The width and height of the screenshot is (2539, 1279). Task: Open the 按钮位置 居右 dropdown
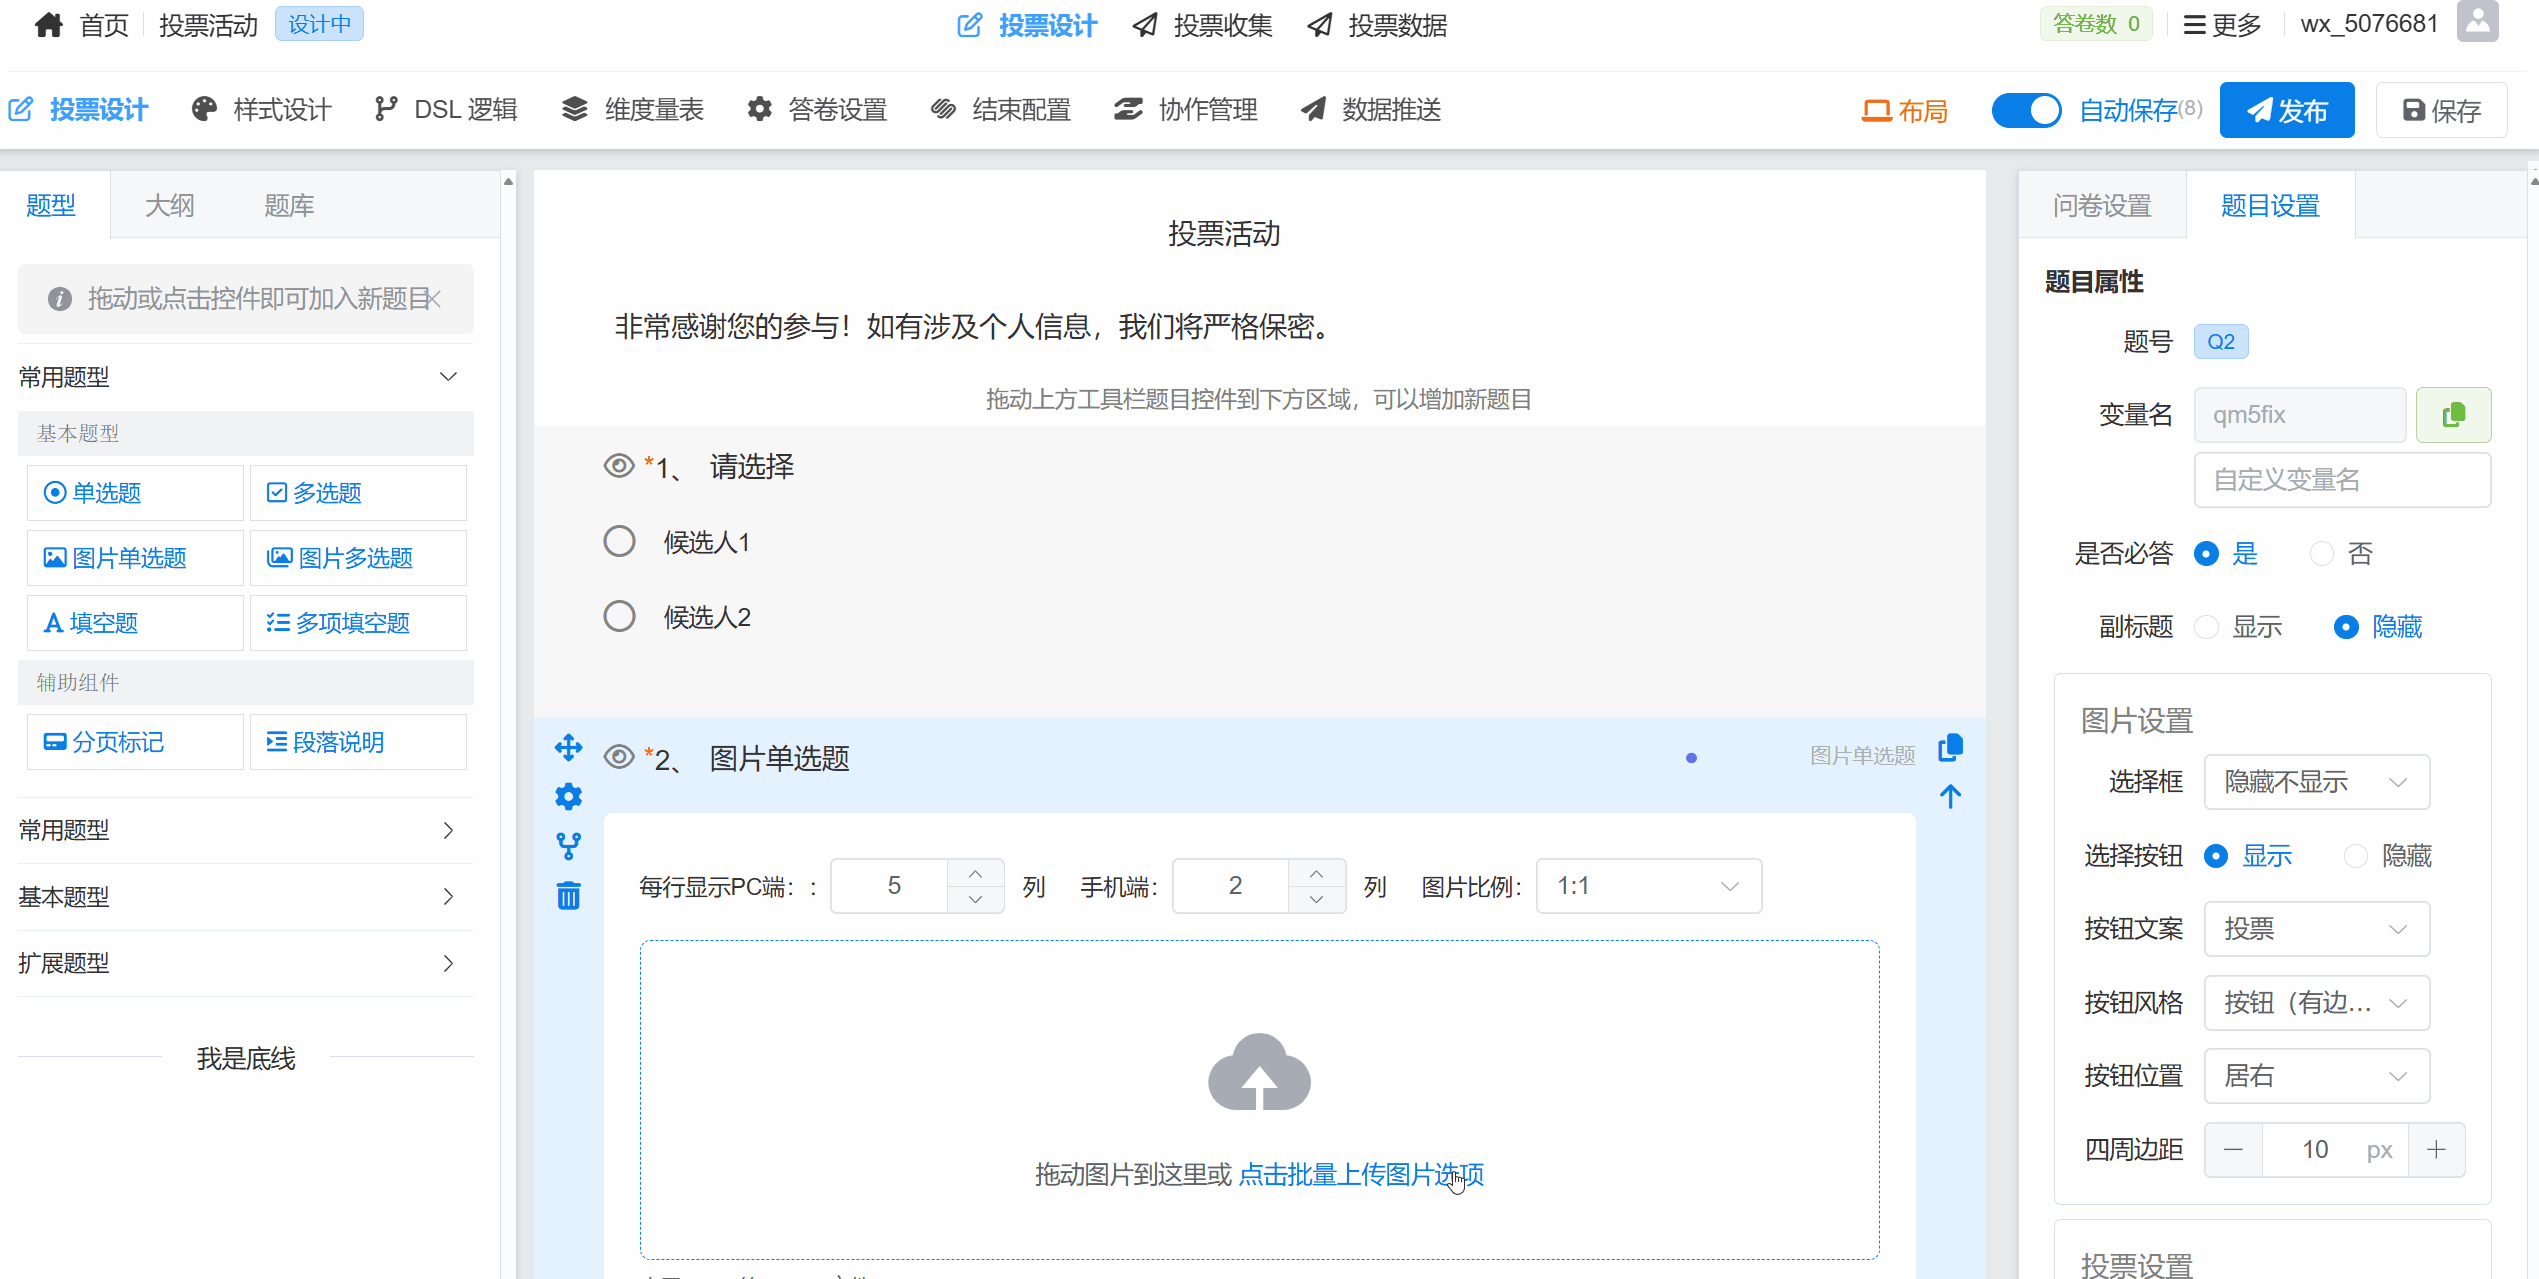point(2316,1076)
